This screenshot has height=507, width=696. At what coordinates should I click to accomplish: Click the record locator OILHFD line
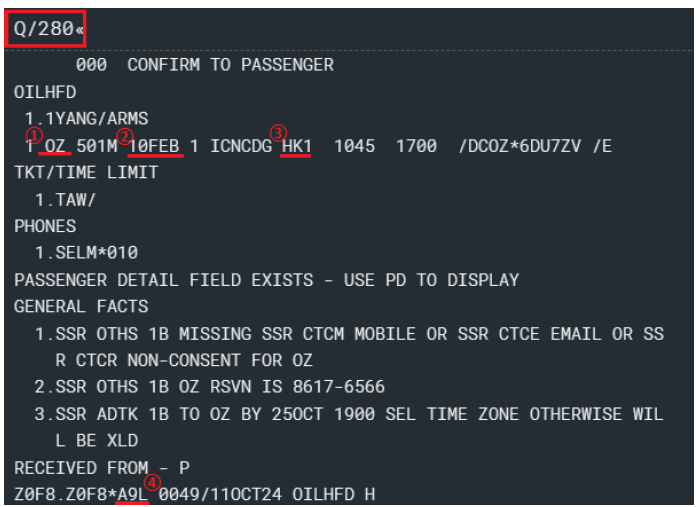45,92
